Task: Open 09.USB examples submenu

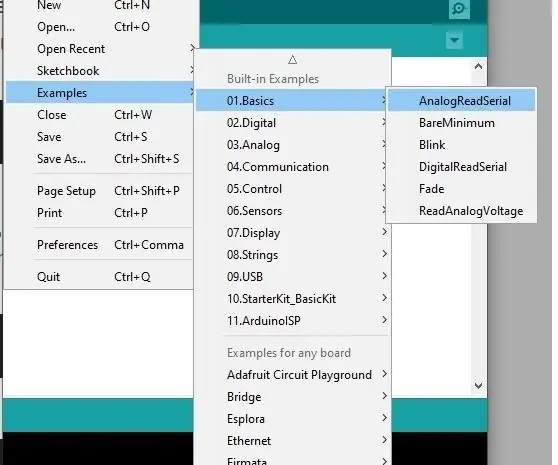Action: [292, 277]
